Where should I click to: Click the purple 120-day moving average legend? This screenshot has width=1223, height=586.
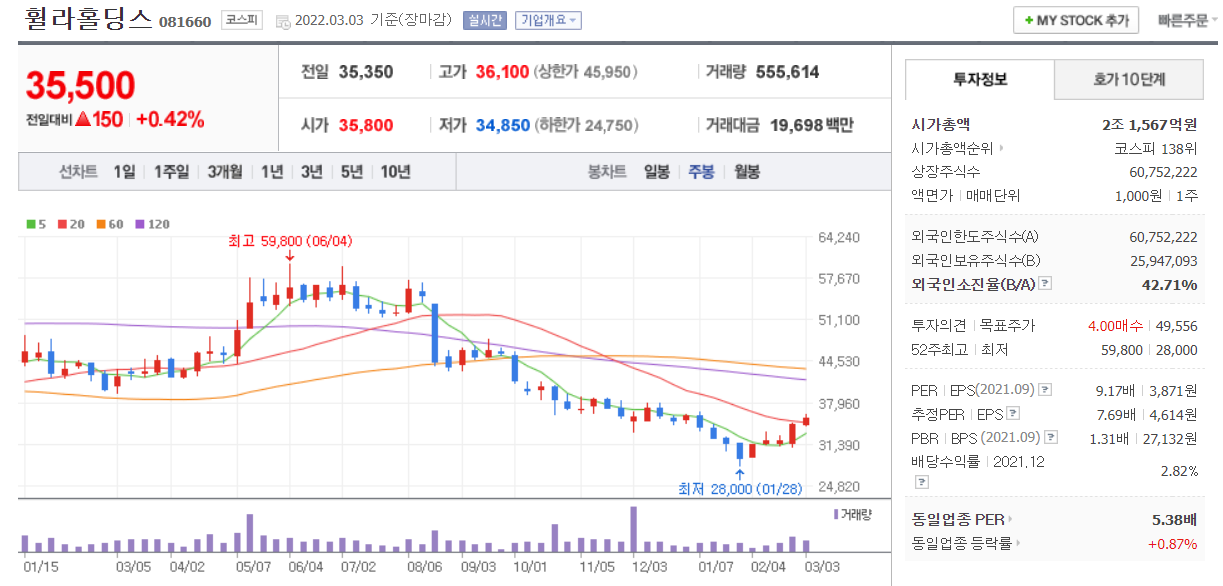tap(152, 224)
